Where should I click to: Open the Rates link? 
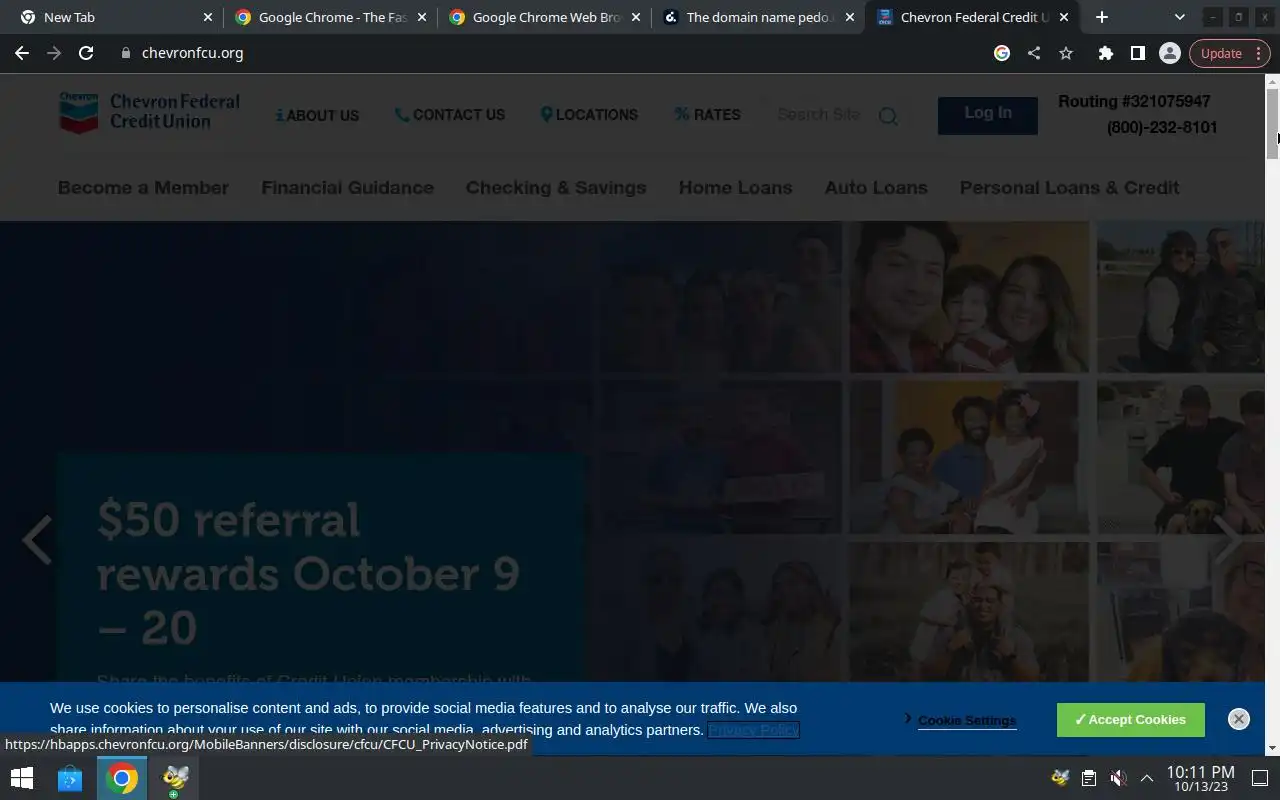tap(708, 115)
